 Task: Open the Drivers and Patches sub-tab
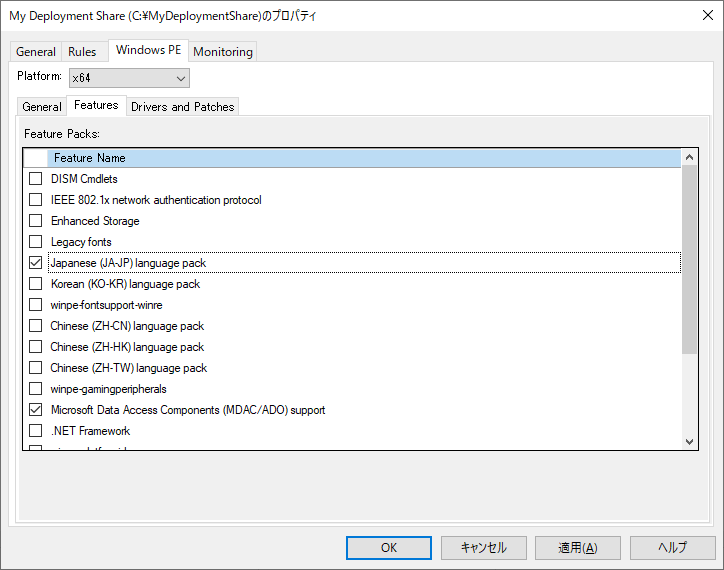point(182,107)
